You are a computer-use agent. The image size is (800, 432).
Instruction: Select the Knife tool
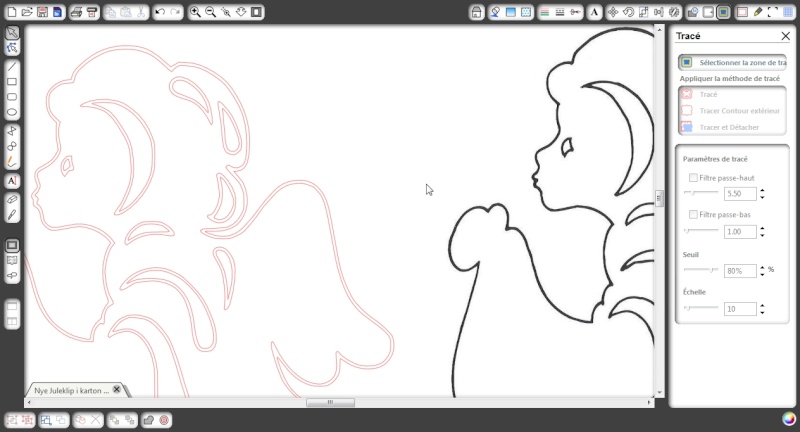click(x=12, y=215)
